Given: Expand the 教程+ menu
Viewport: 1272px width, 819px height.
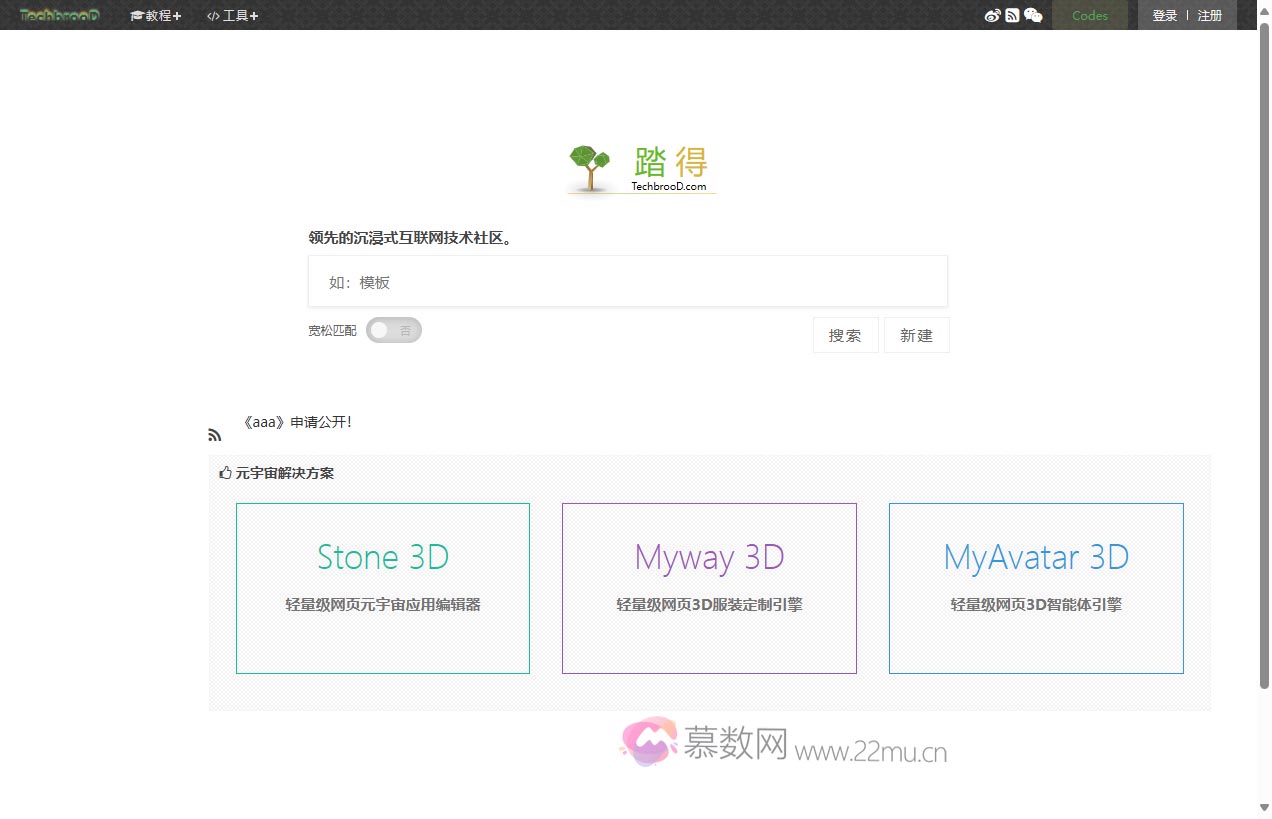Looking at the screenshot, I should tap(156, 15).
